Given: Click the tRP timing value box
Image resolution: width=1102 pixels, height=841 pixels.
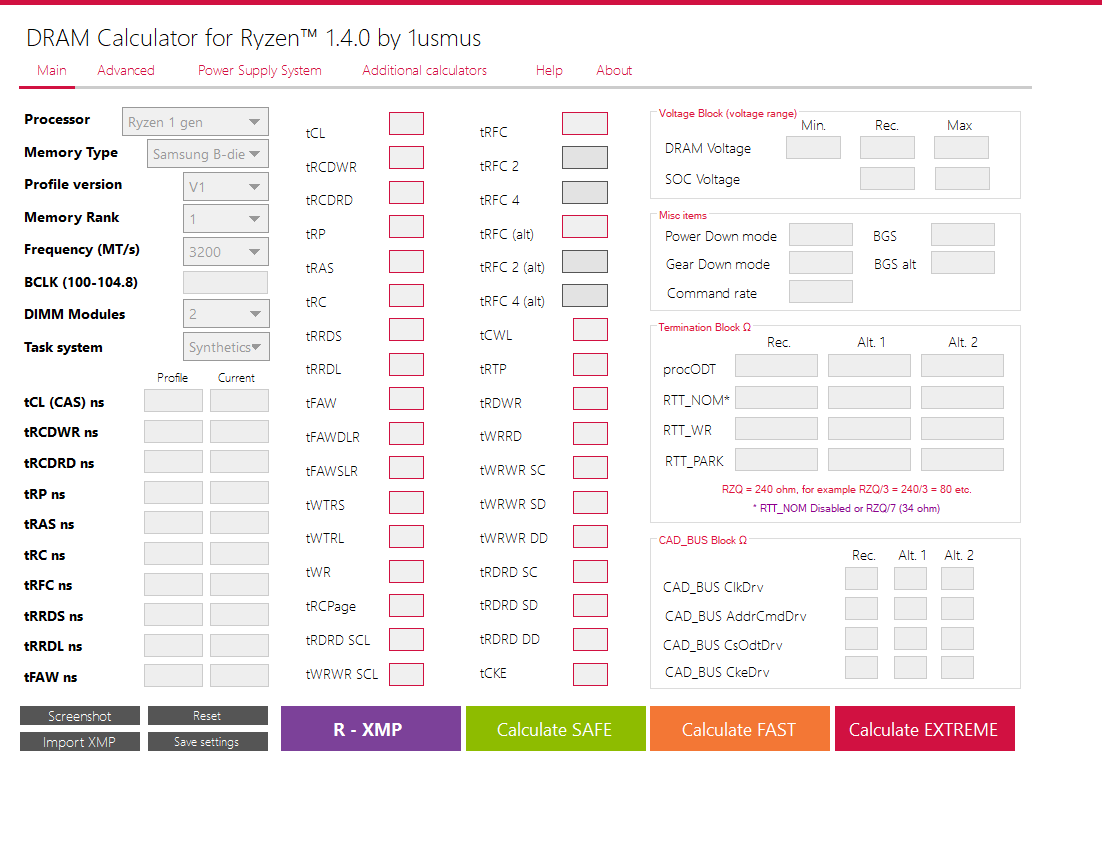Looking at the screenshot, I should pos(406,226).
